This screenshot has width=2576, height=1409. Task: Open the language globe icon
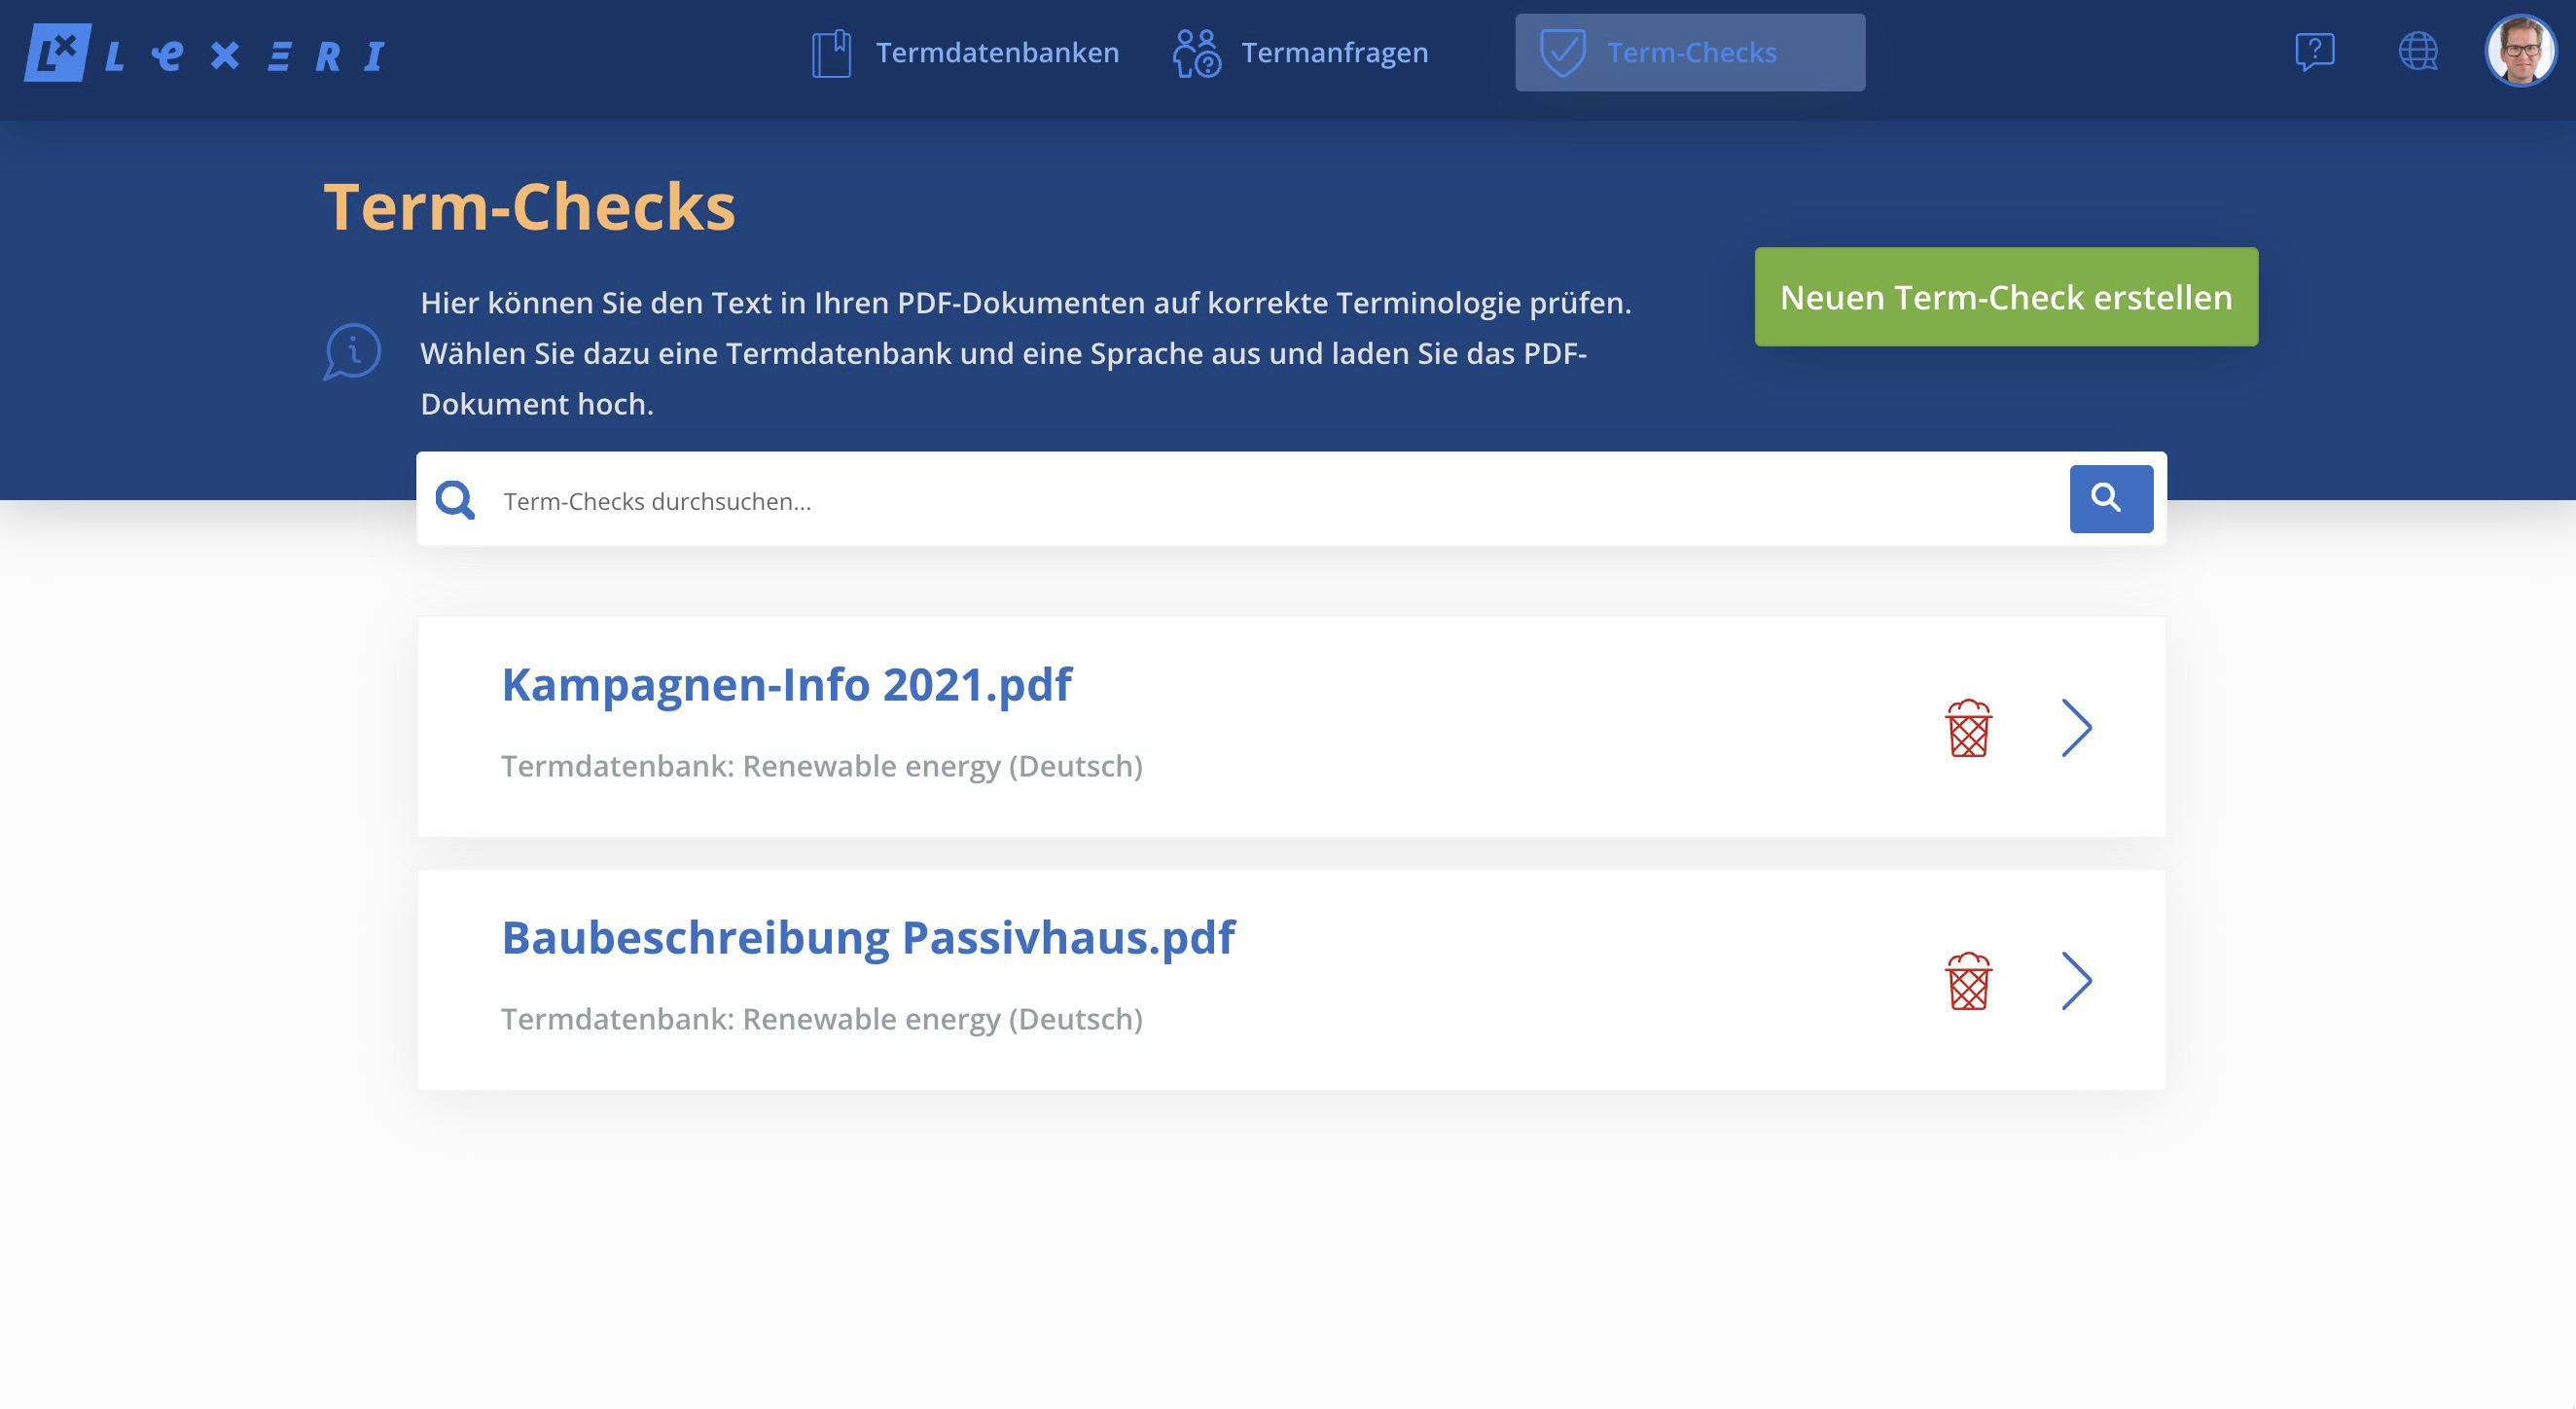[x=2418, y=51]
